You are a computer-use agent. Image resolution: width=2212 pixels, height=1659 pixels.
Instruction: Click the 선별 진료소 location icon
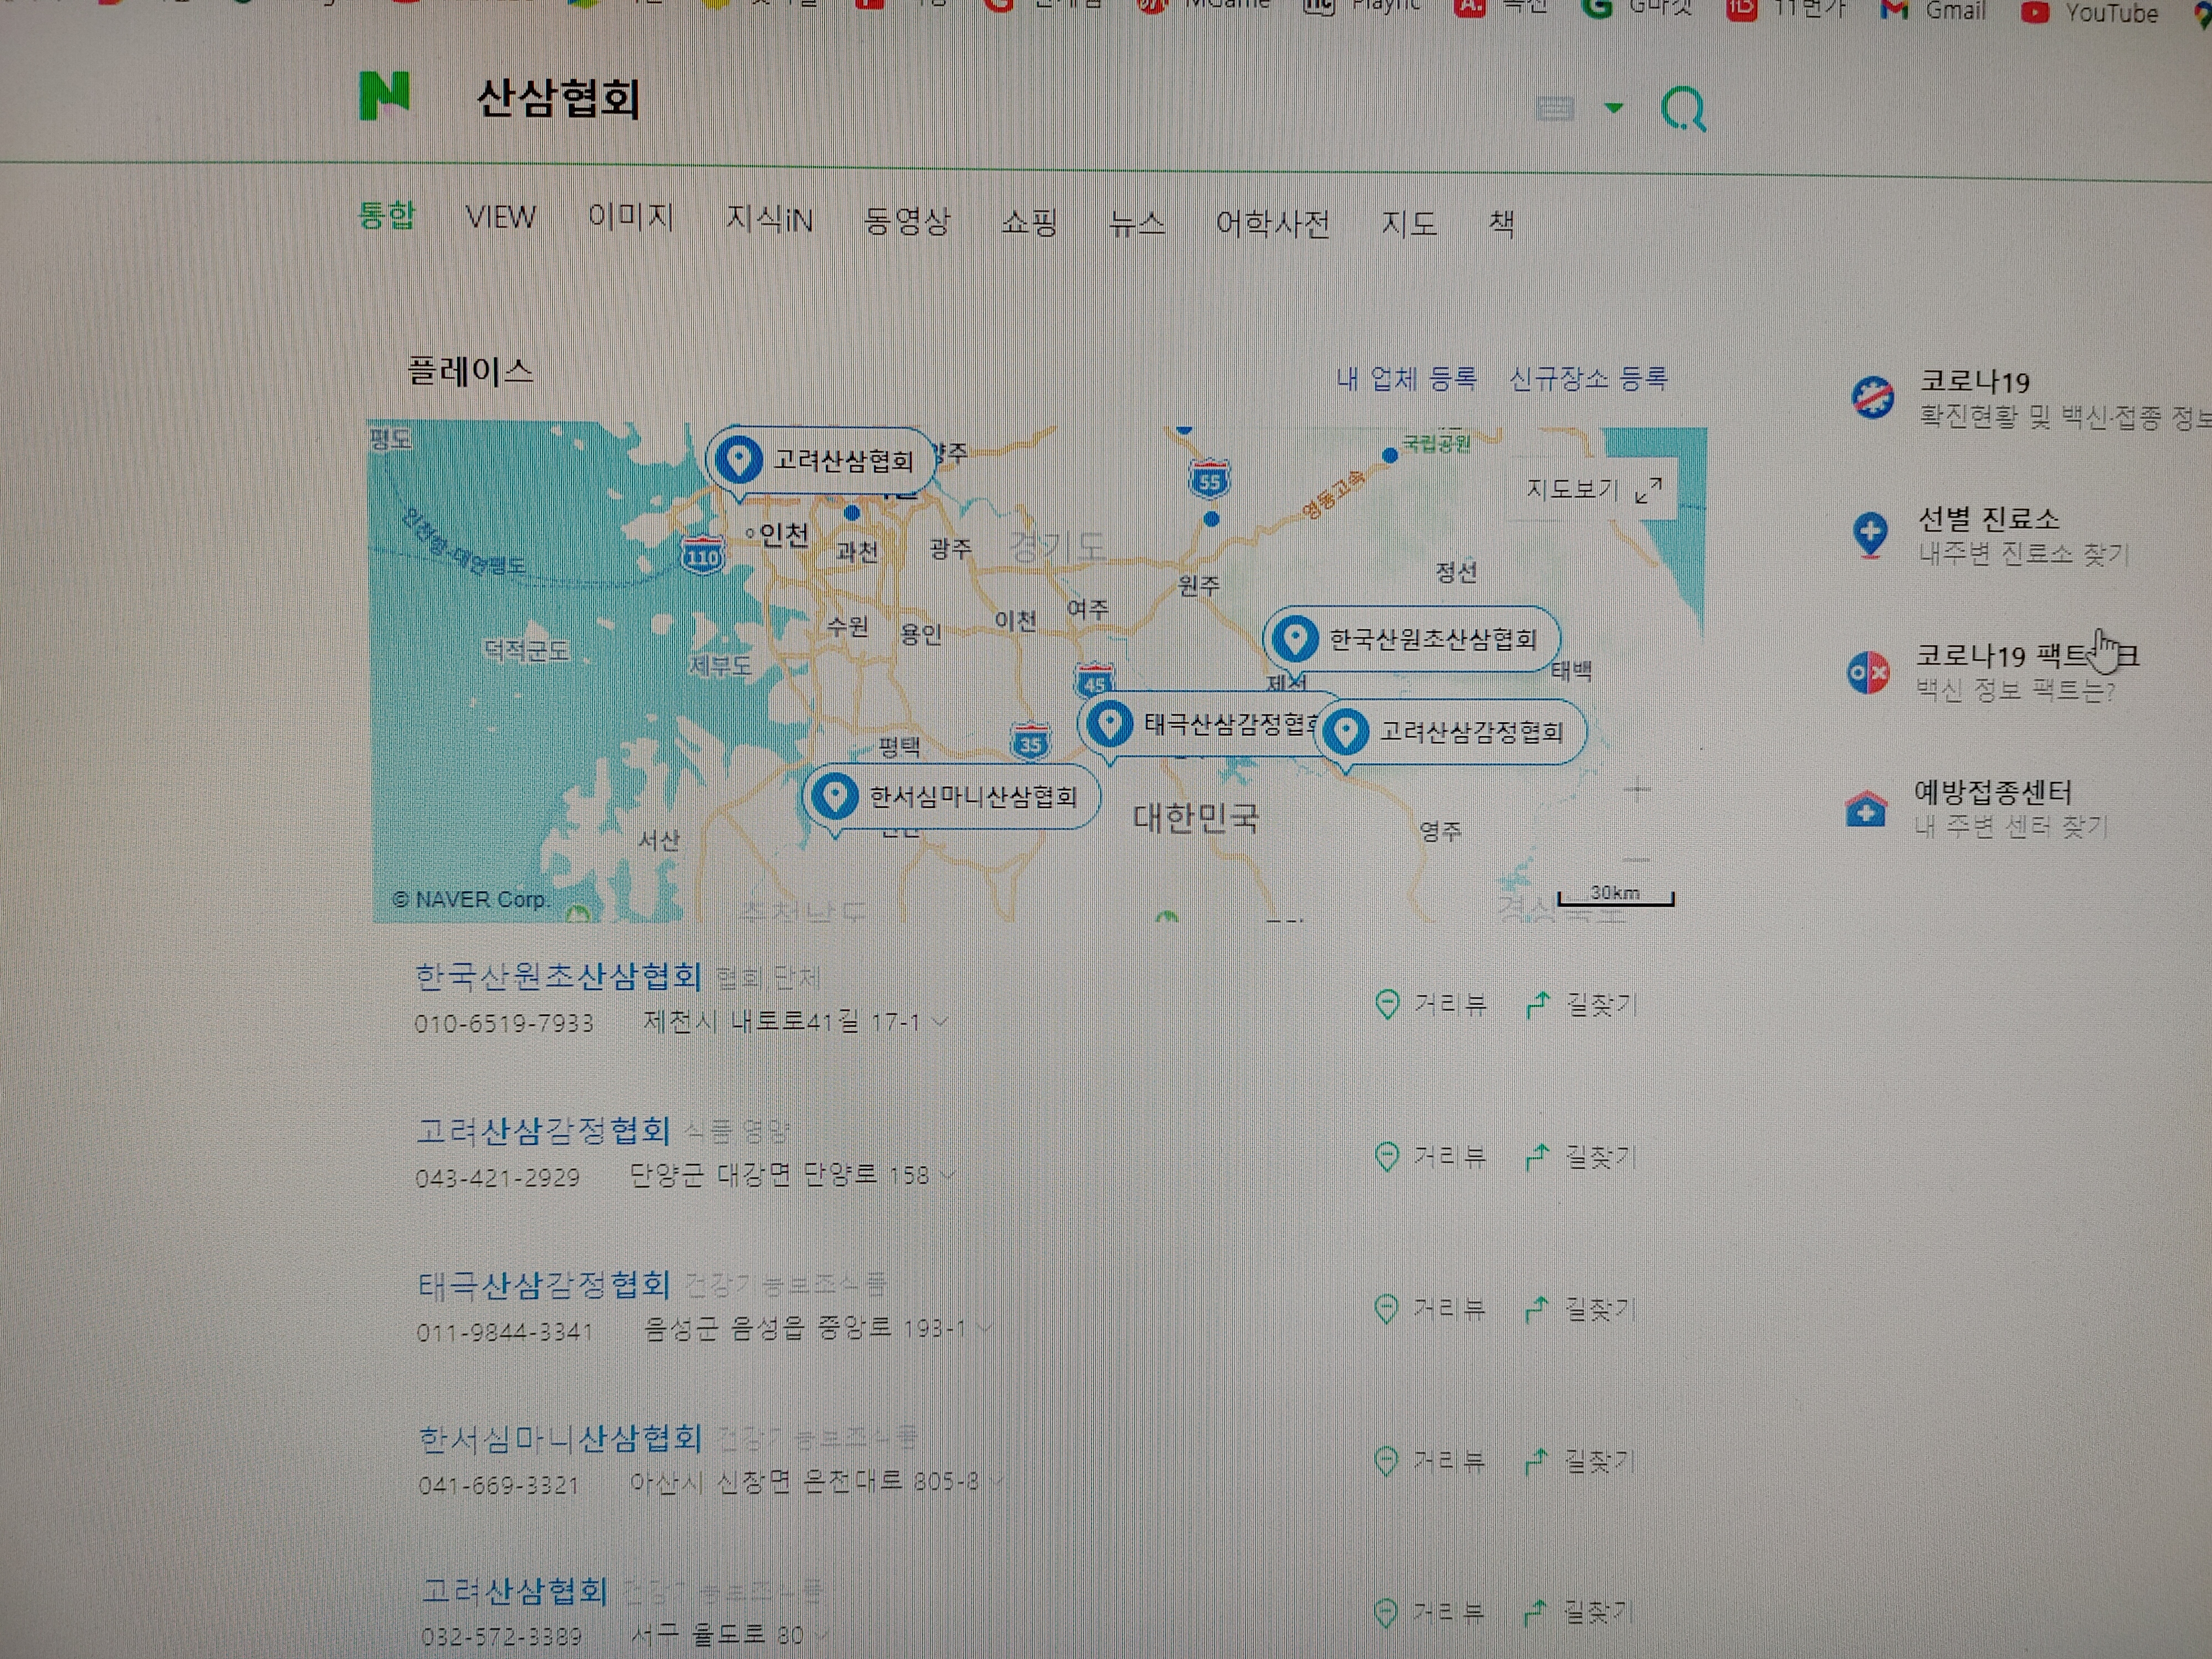point(1870,534)
